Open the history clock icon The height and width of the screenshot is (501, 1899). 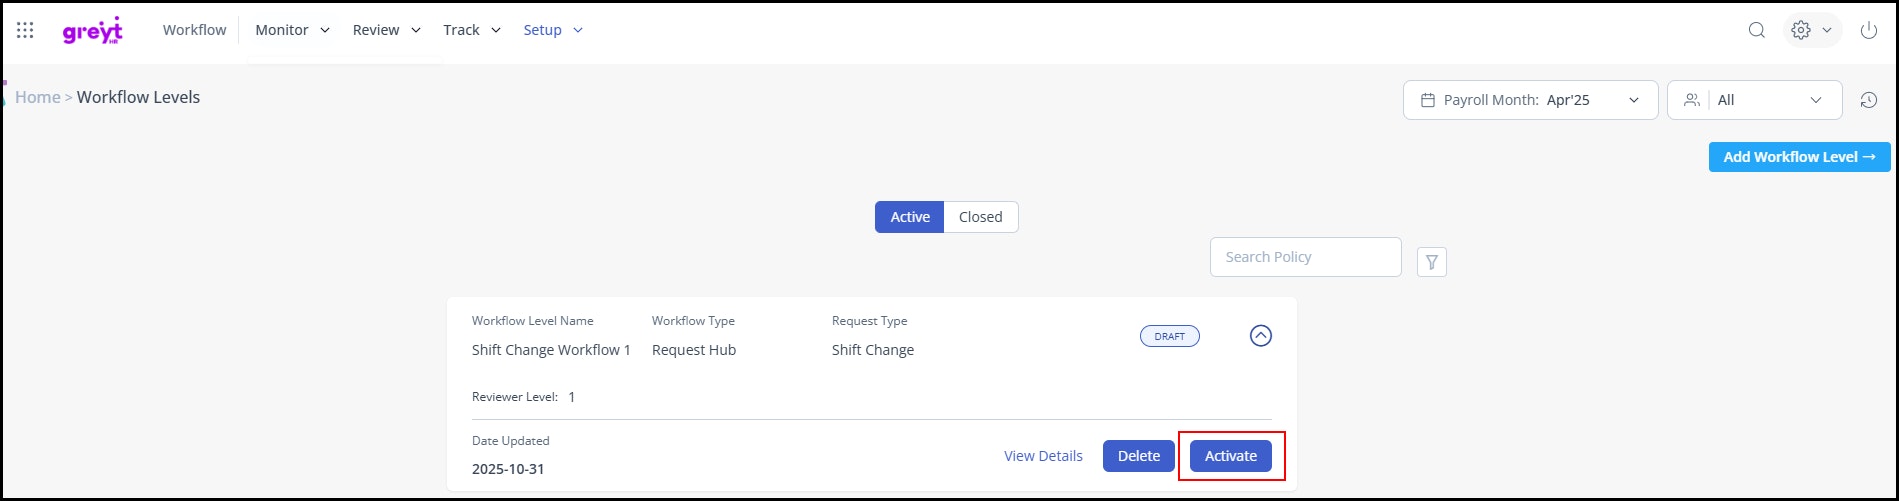[1868, 100]
